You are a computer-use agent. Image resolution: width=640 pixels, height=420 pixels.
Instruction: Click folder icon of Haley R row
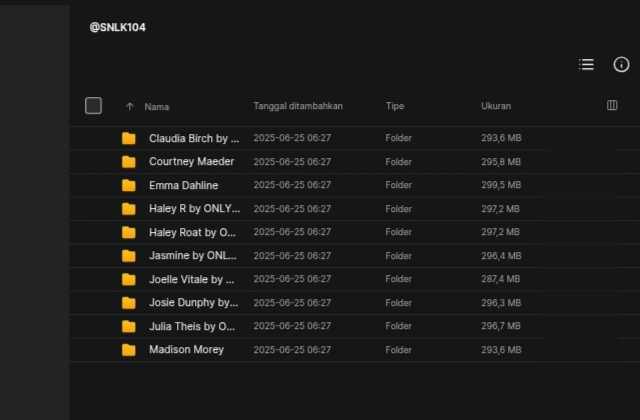click(129, 209)
